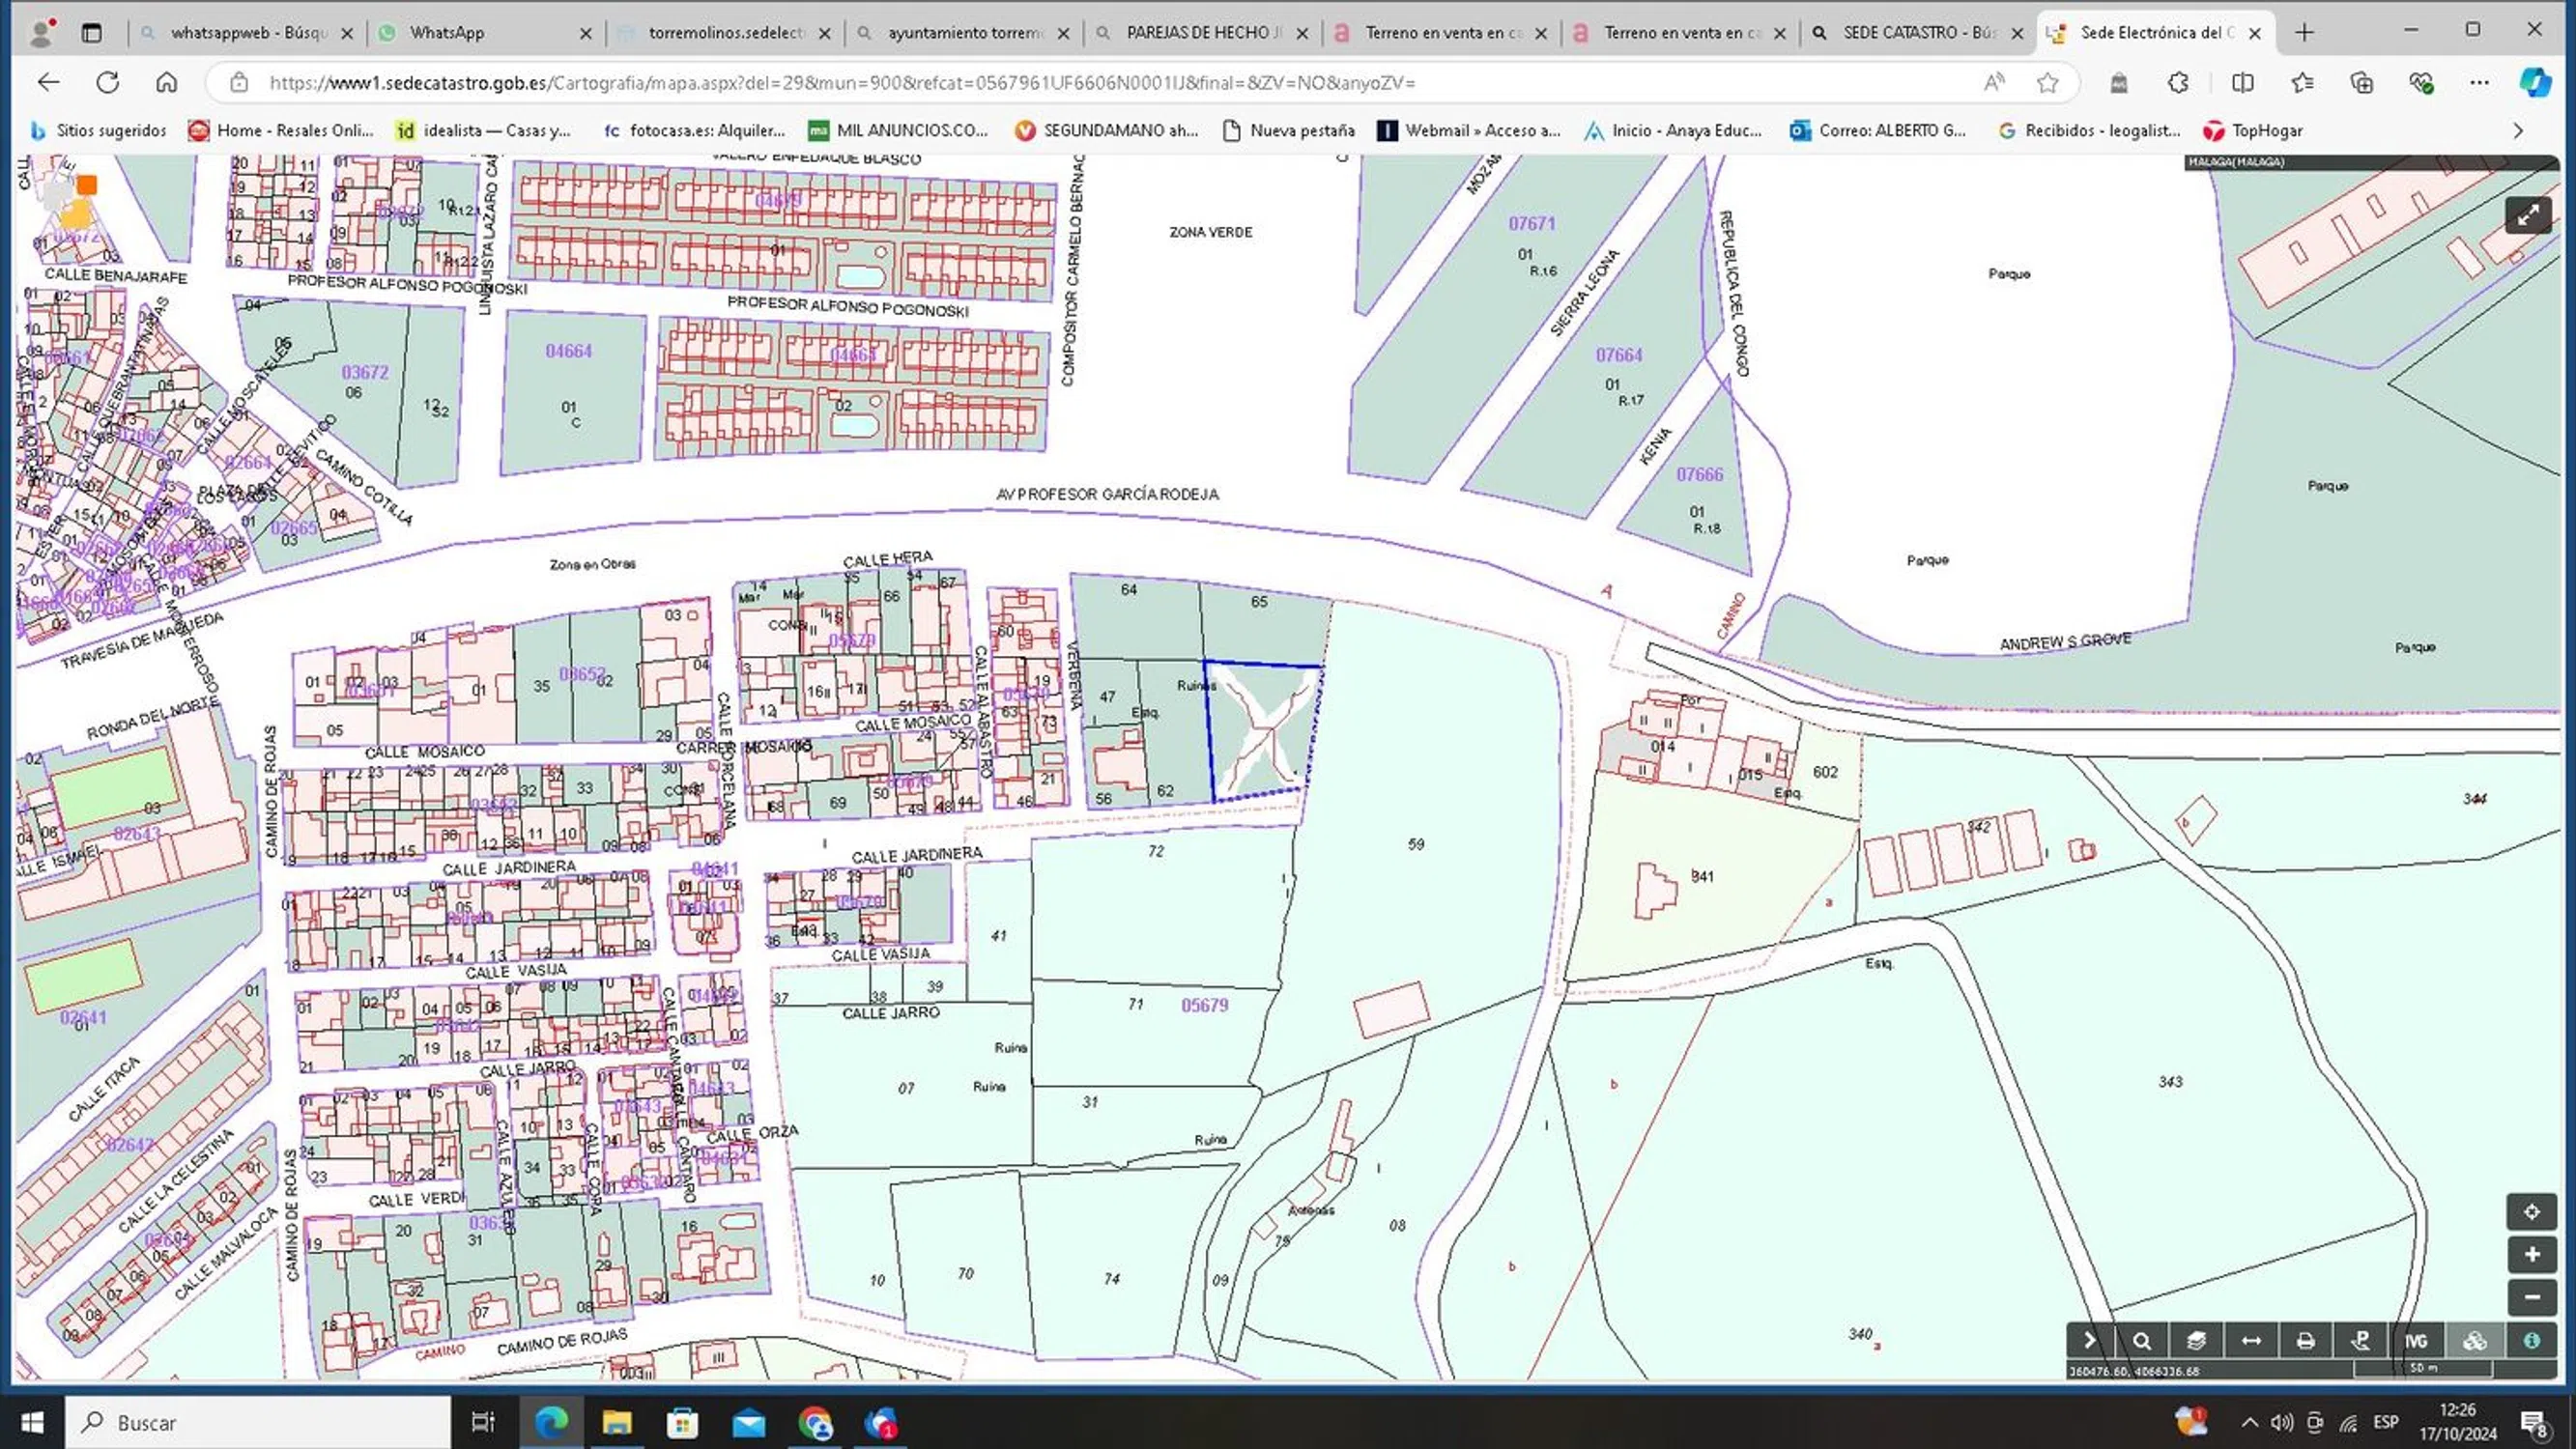The width and height of the screenshot is (2576, 1449).
Task: Print the cadastral map
Action: tap(2305, 1341)
